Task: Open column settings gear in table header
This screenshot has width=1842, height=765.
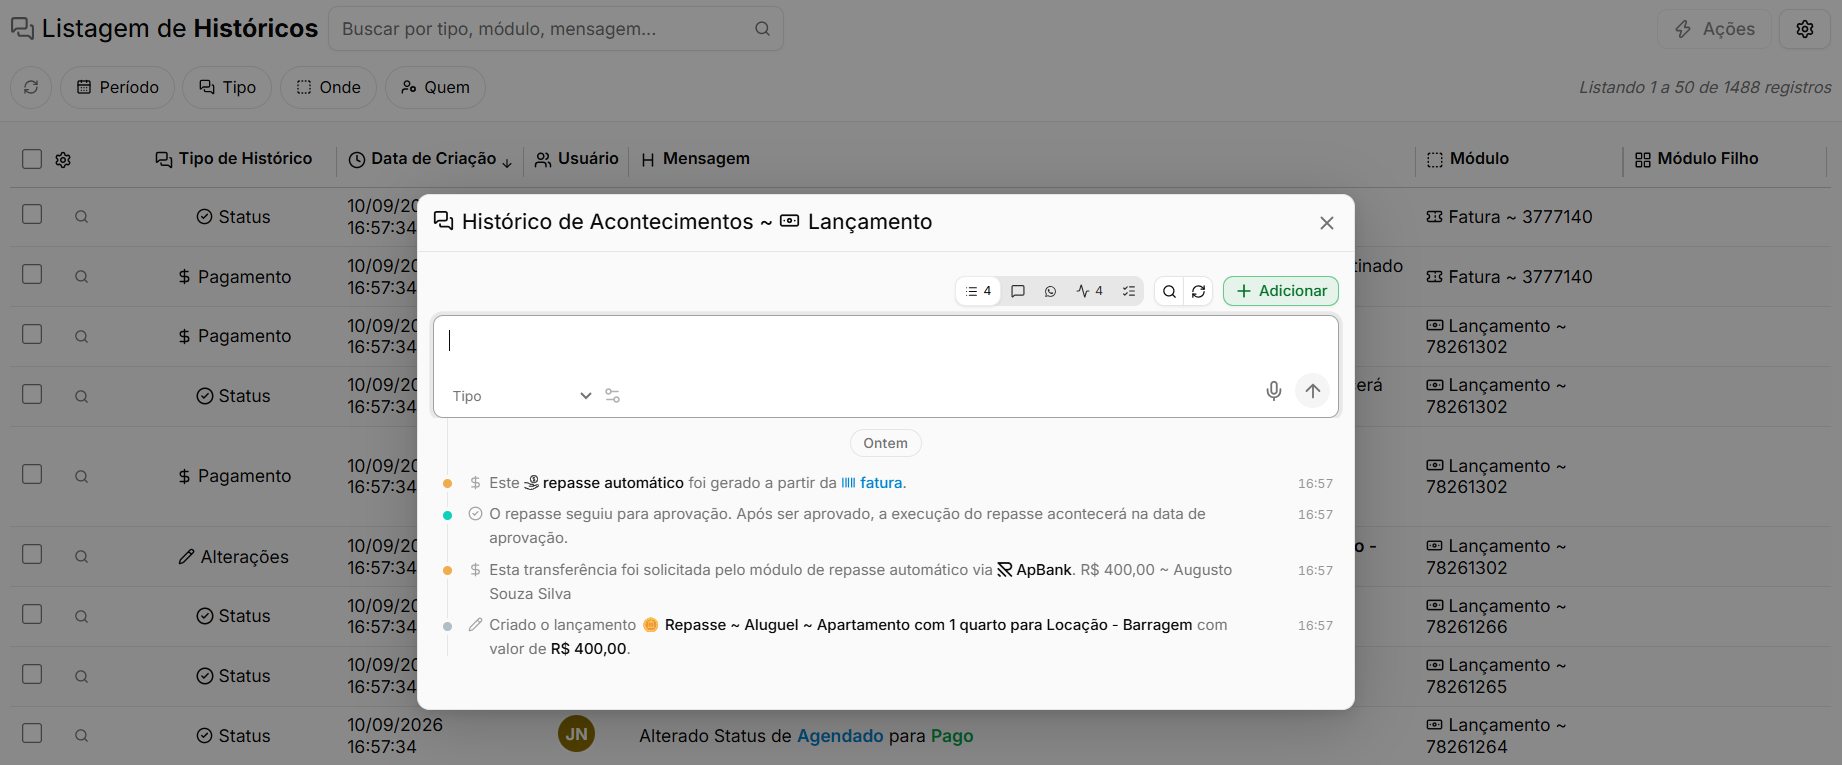Action: (63, 160)
